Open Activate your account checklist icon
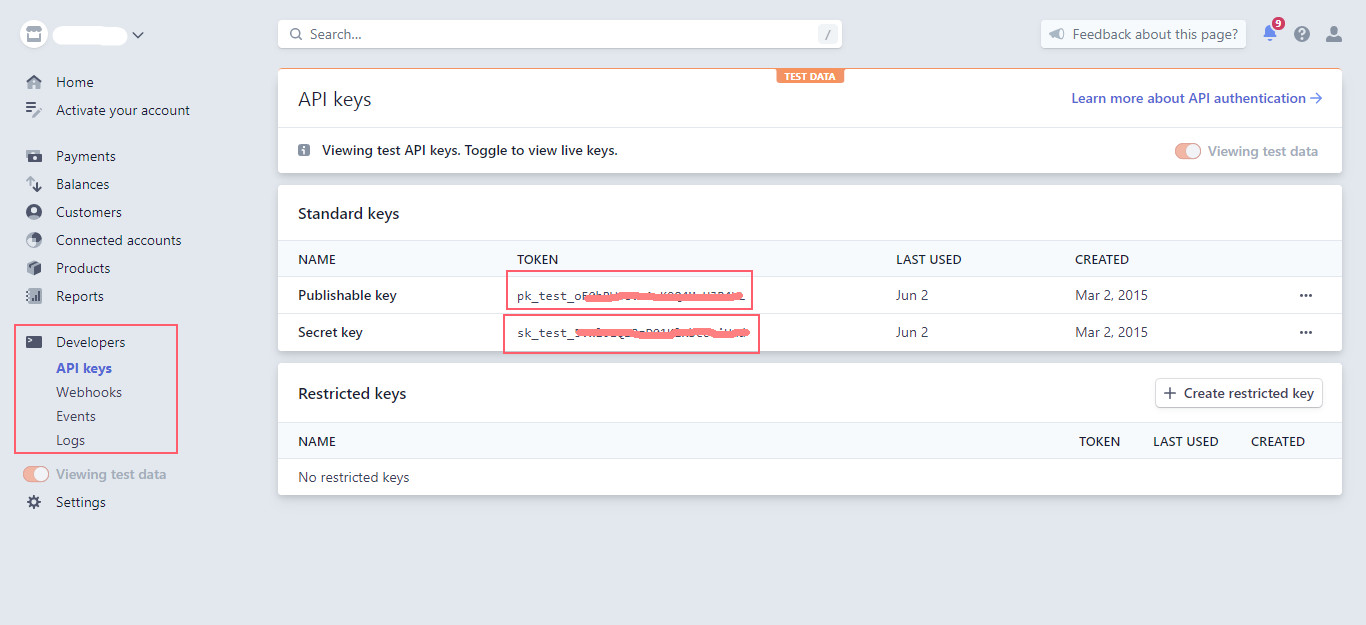This screenshot has width=1366, height=625. 34,110
